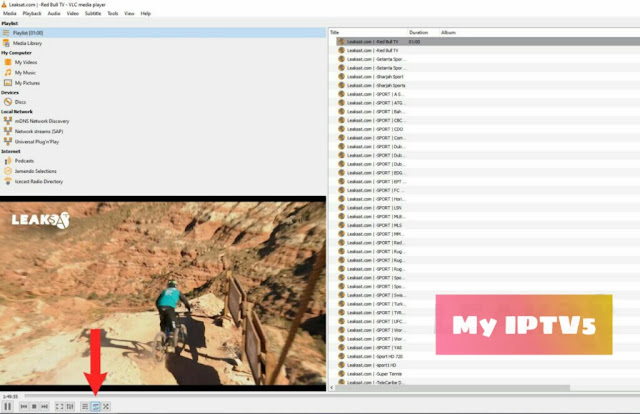Select Universal Plug'n'Play
Screen dimensions: 640x414
[37, 142]
